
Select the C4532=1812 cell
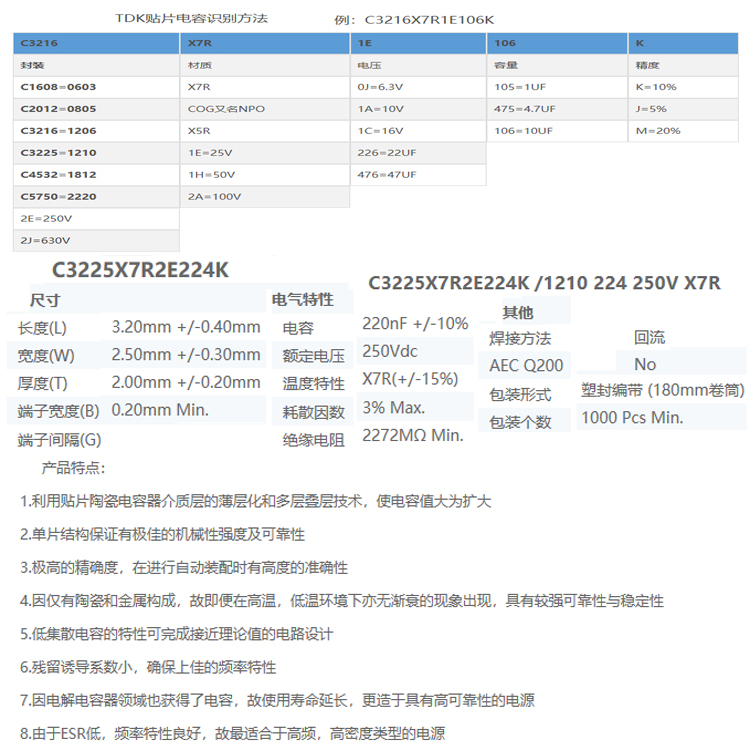click(x=96, y=175)
